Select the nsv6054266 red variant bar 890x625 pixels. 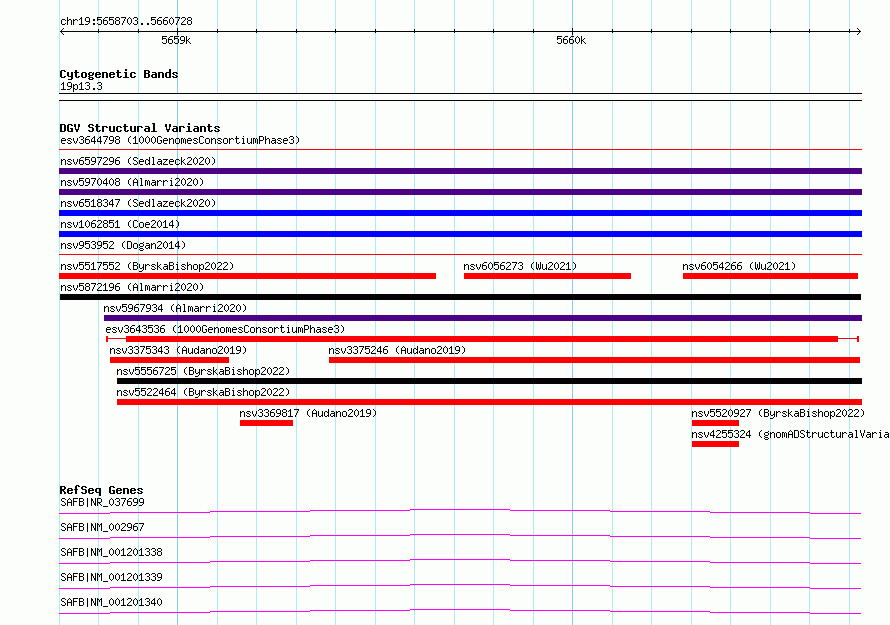click(x=770, y=276)
